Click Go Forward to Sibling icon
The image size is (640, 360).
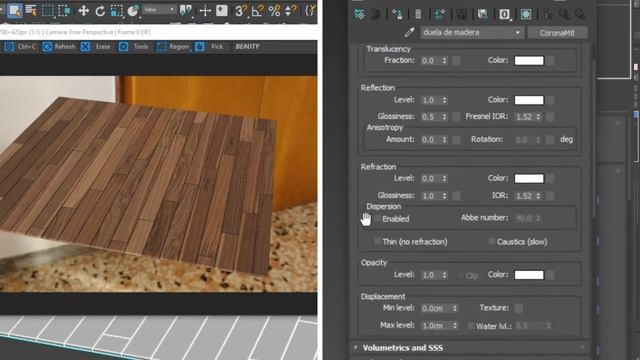point(580,14)
